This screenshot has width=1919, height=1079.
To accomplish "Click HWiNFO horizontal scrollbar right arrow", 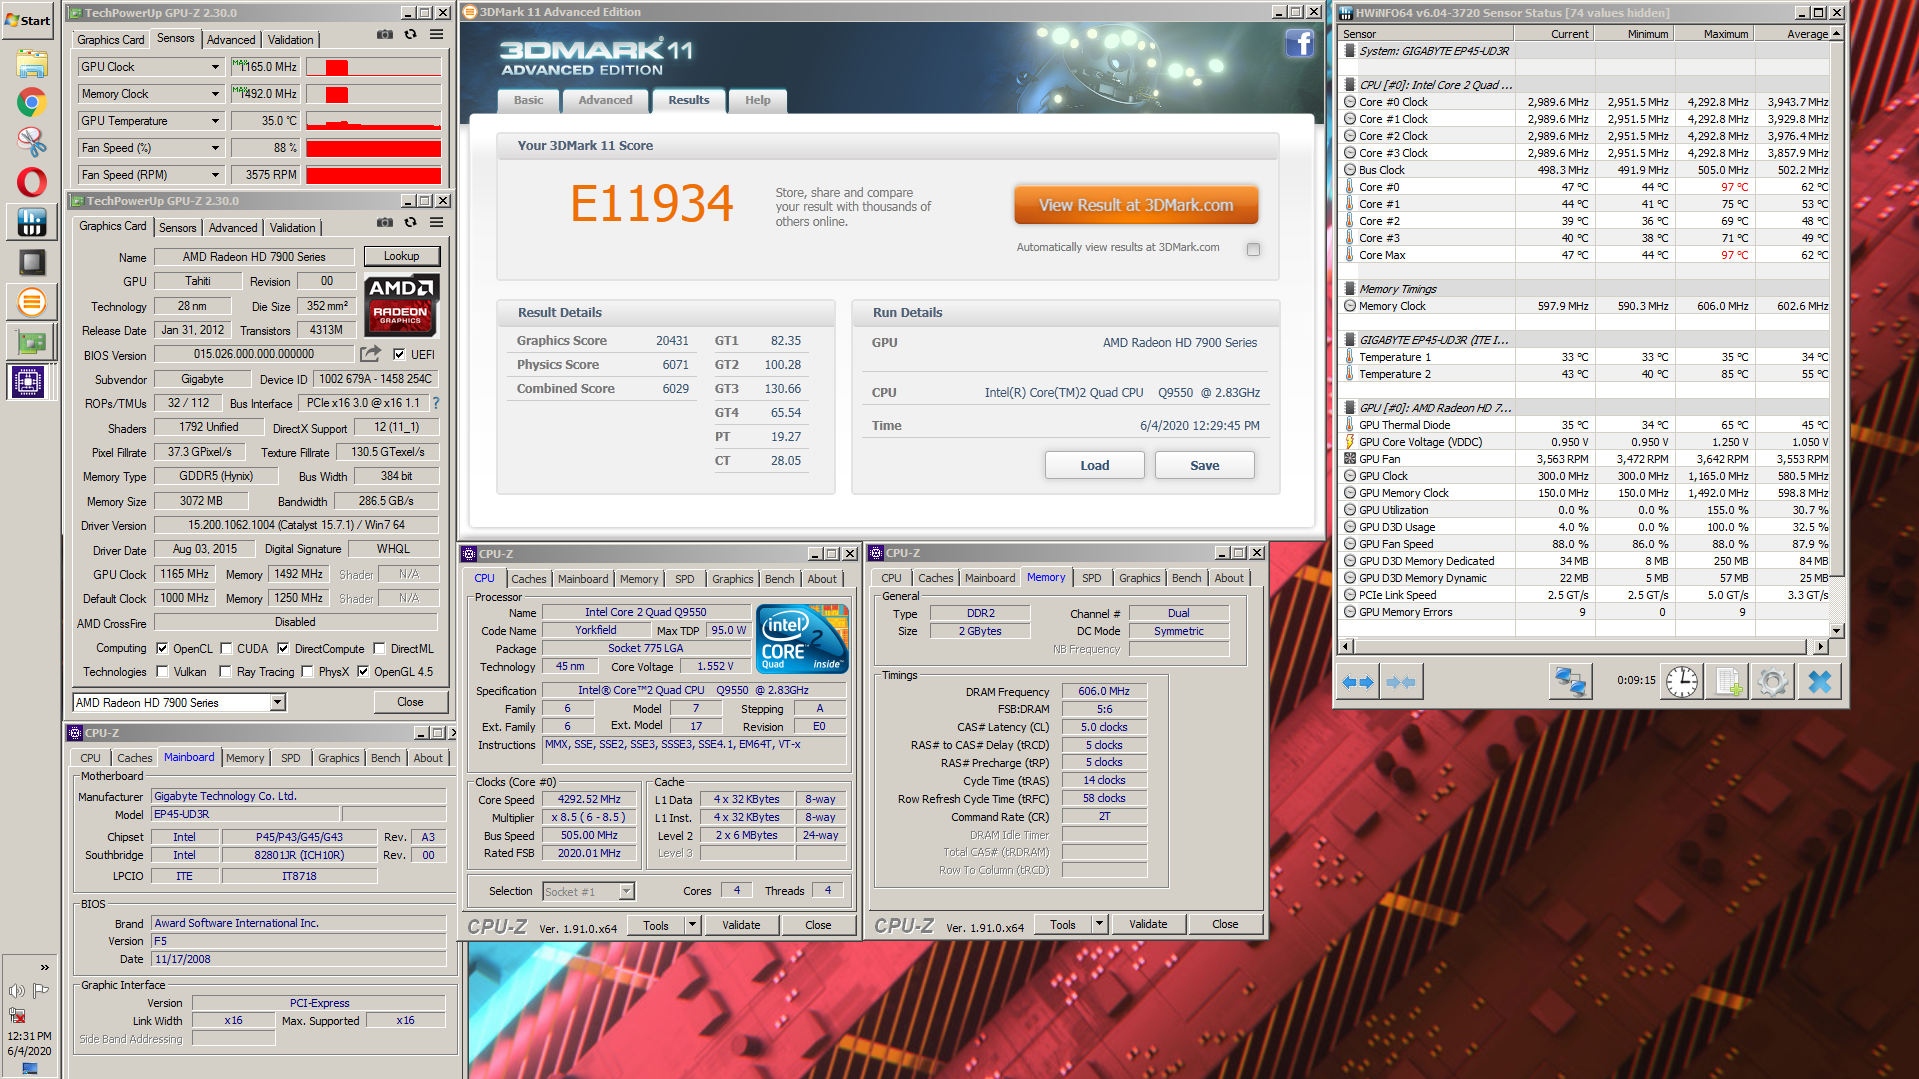I will click(x=1820, y=647).
